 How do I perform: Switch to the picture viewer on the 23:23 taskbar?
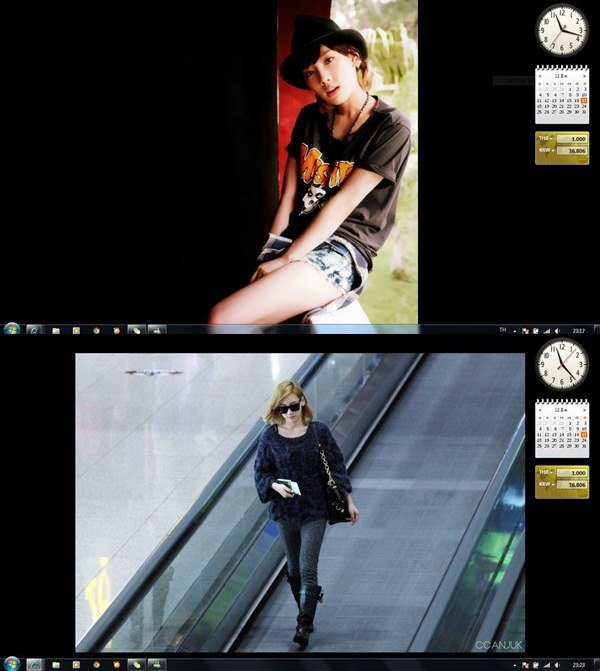(x=157, y=665)
